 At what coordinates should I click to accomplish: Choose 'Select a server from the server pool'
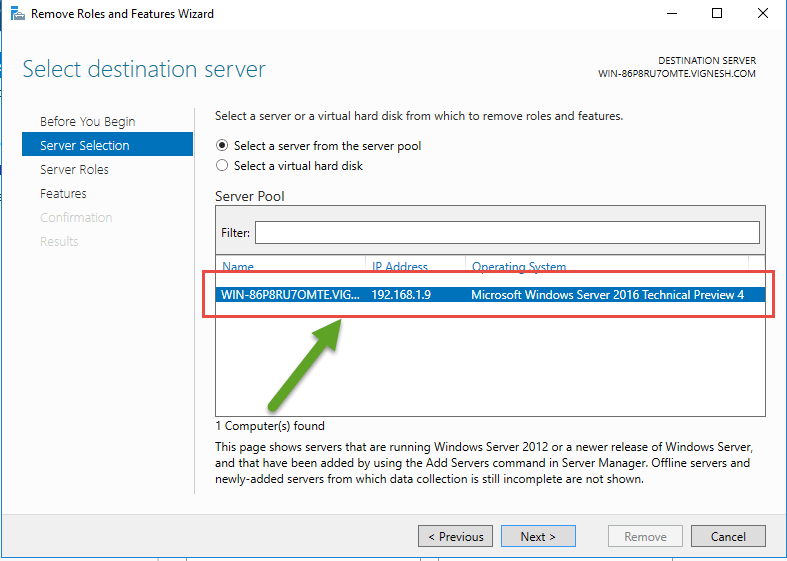(223, 146)
